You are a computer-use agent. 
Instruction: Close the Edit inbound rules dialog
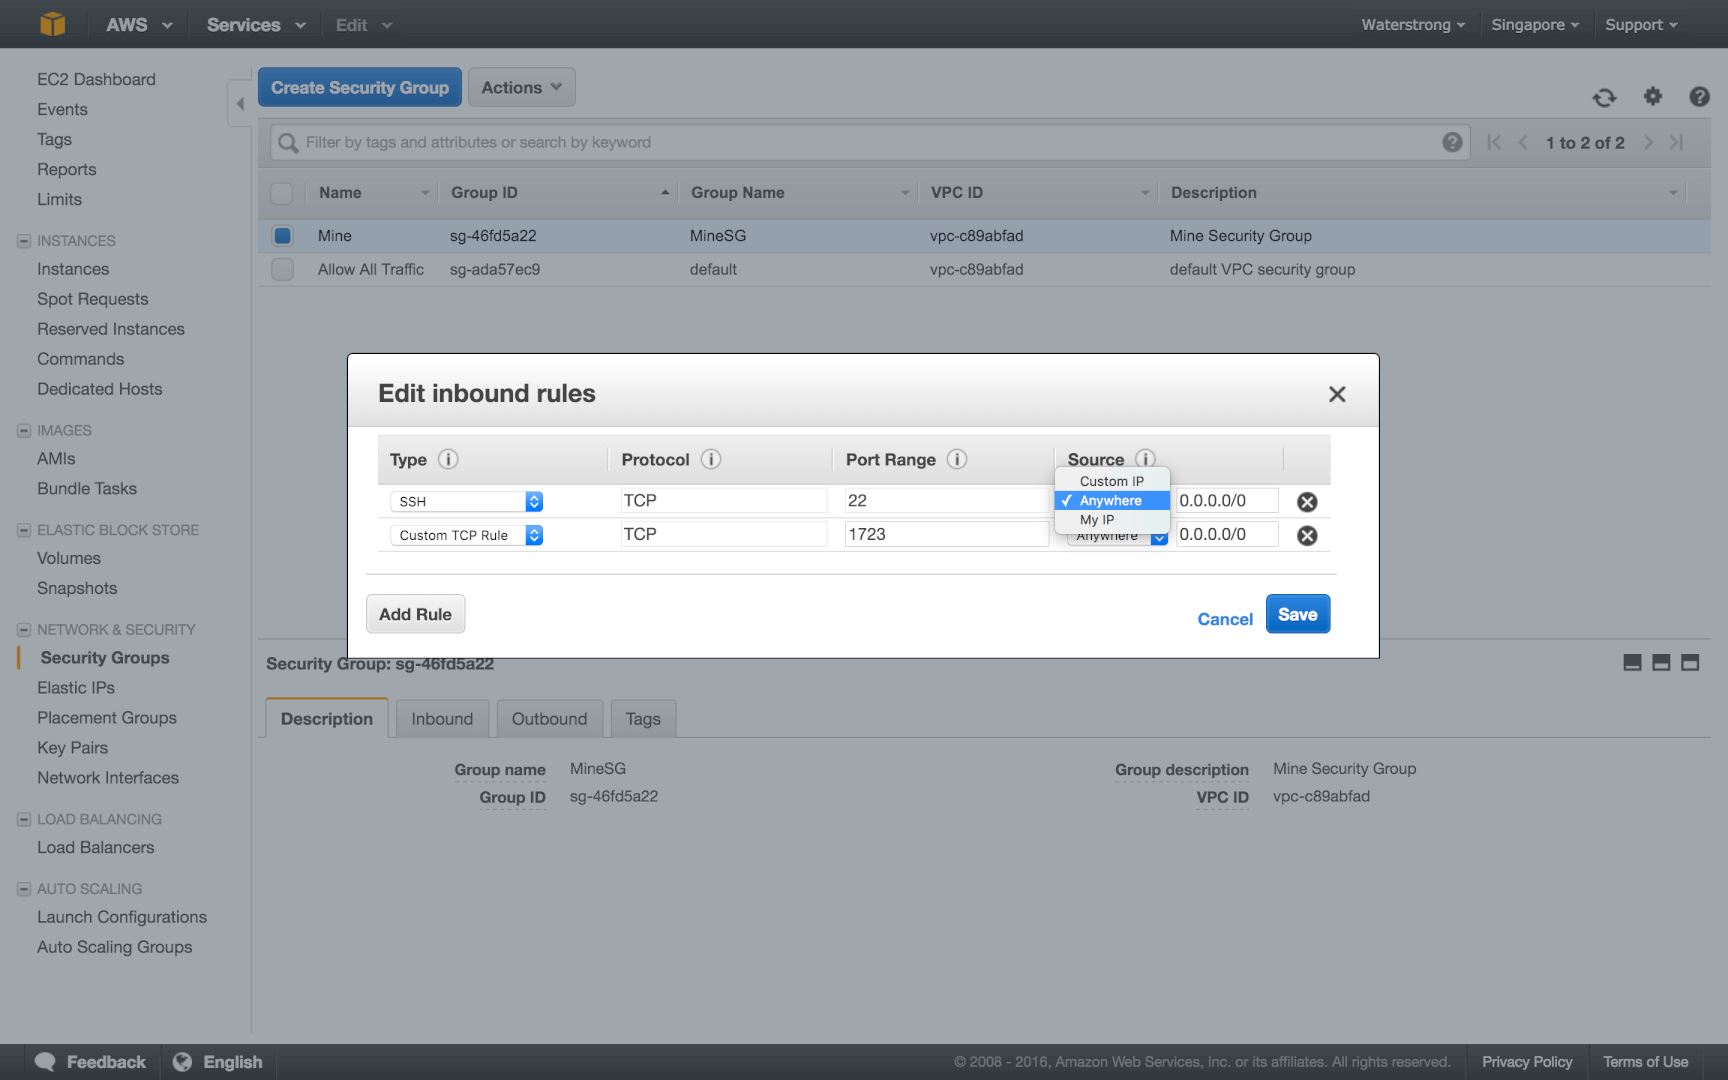(x=1337, y=394)
